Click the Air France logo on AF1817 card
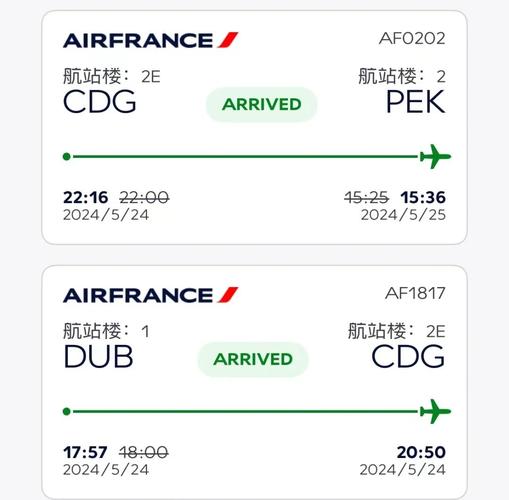Viewport: 509px width, 500px height. 151,295
